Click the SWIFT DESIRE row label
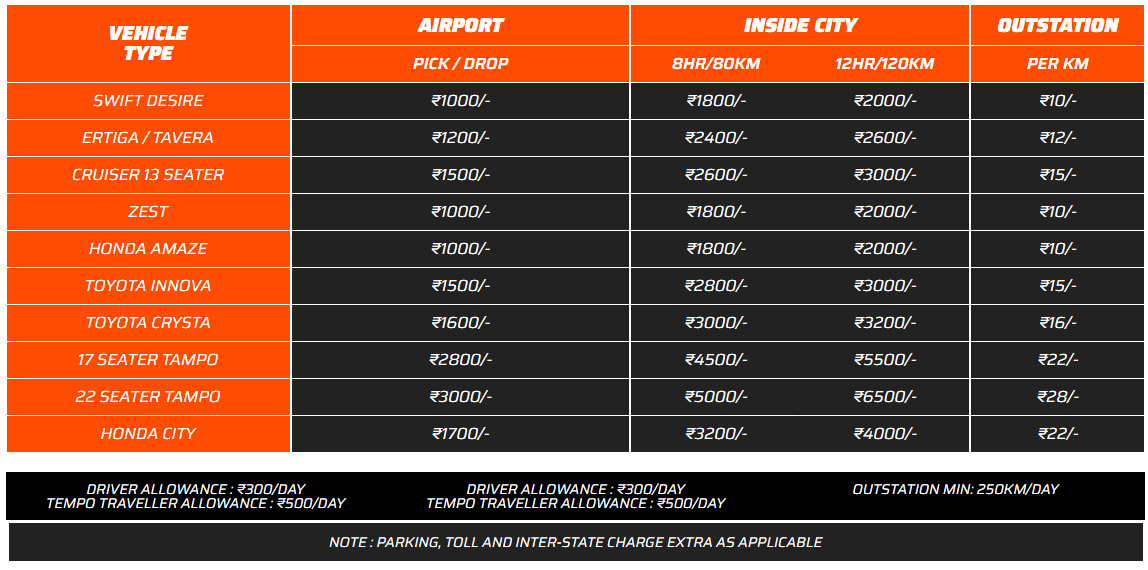 (x=149, y=101)
